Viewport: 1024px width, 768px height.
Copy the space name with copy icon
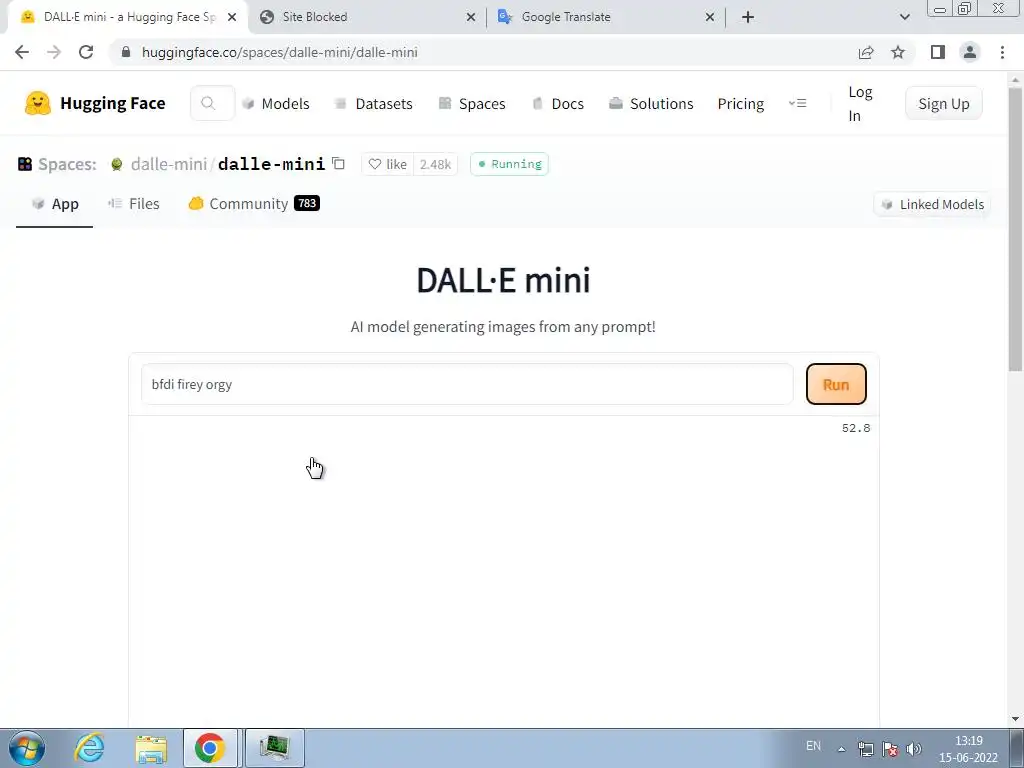tap(338, 163)
